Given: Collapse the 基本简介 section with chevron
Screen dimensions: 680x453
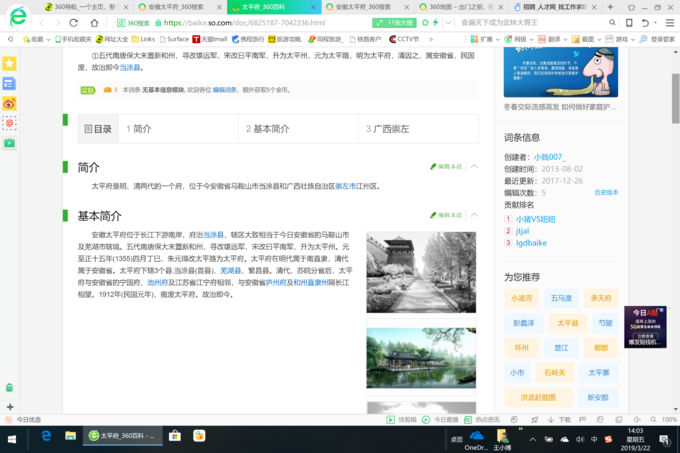Looking at the screenshot, I should 474,215.
